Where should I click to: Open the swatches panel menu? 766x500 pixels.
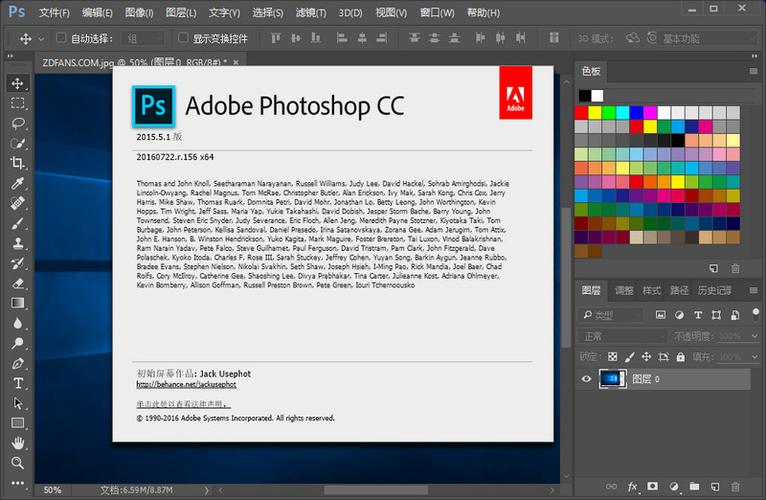[753, 71]
